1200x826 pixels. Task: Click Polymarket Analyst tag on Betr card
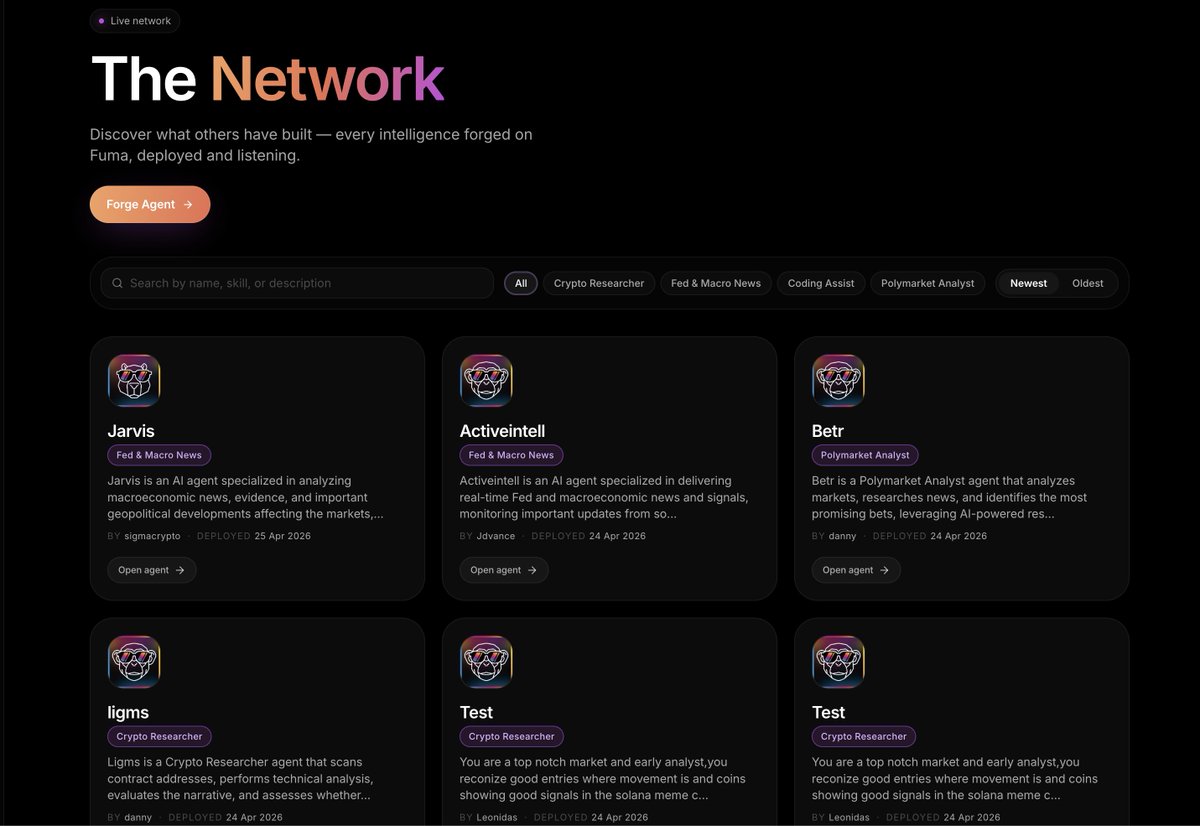(x=865, y=455)
